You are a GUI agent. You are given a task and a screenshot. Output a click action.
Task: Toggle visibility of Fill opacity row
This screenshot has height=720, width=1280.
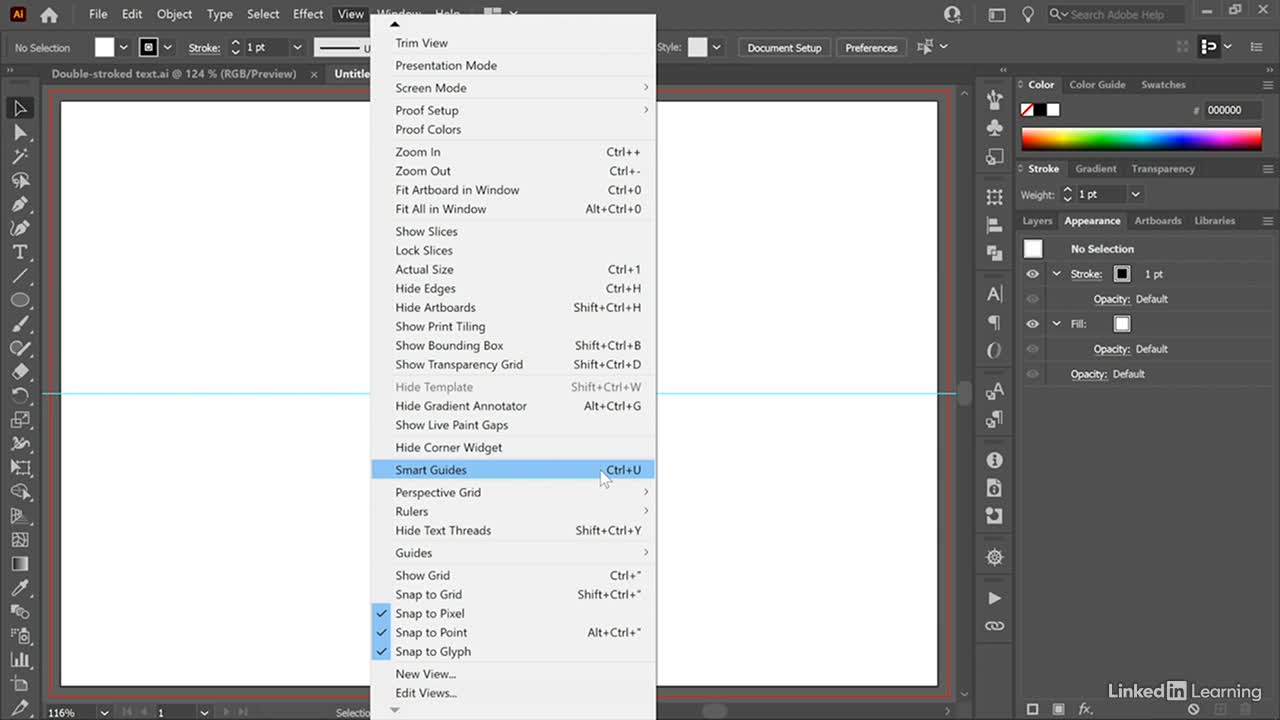coord(1032,349)
